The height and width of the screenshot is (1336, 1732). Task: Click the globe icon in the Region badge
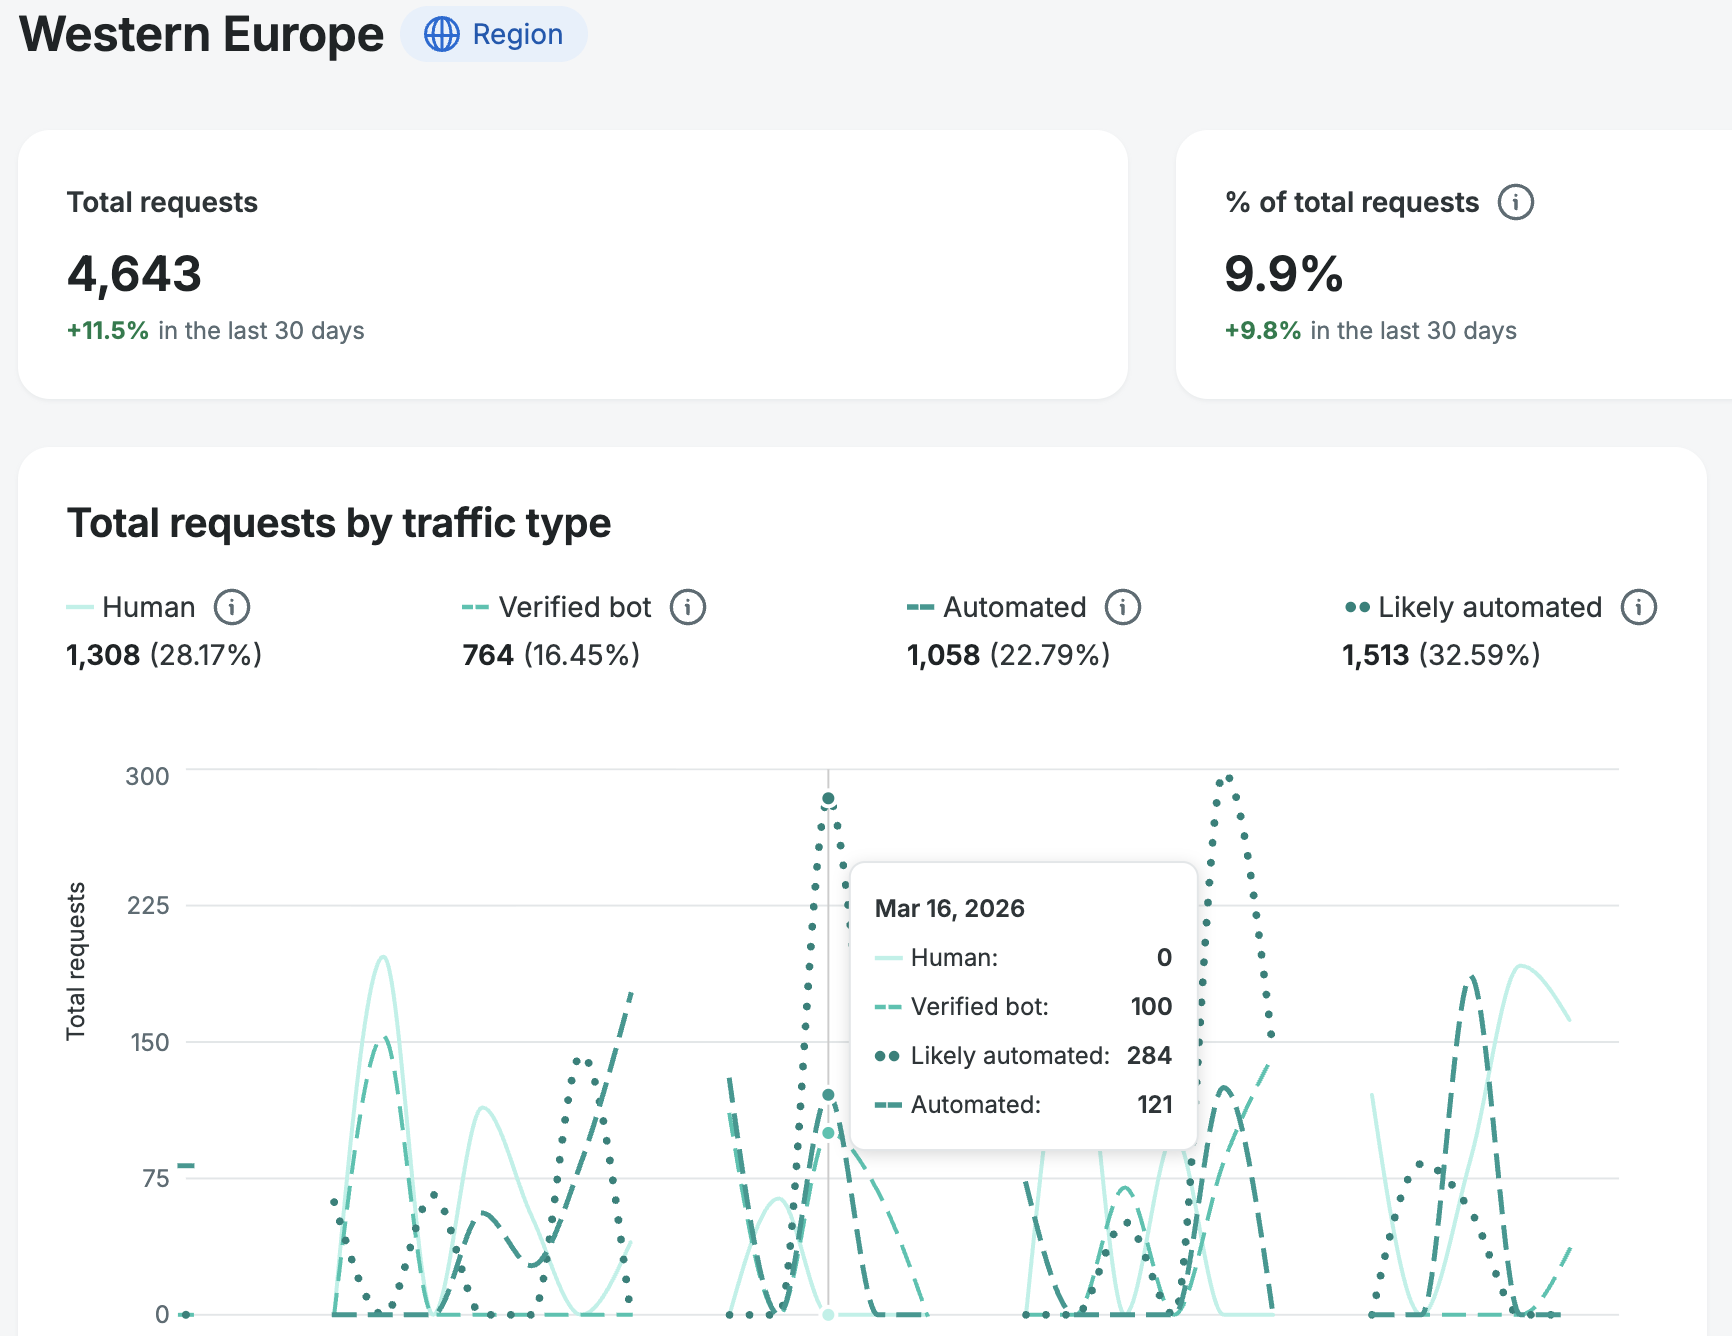click(441, 34)
